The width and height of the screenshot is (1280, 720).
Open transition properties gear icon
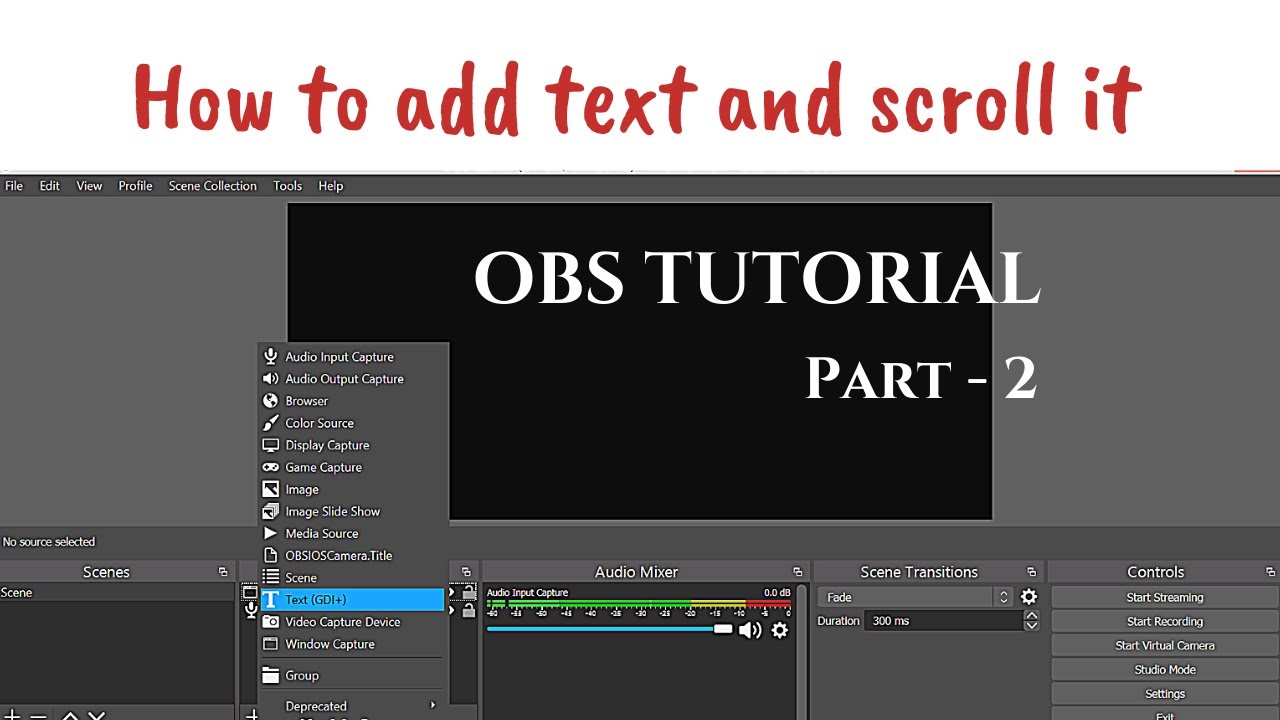[1029, 597]
